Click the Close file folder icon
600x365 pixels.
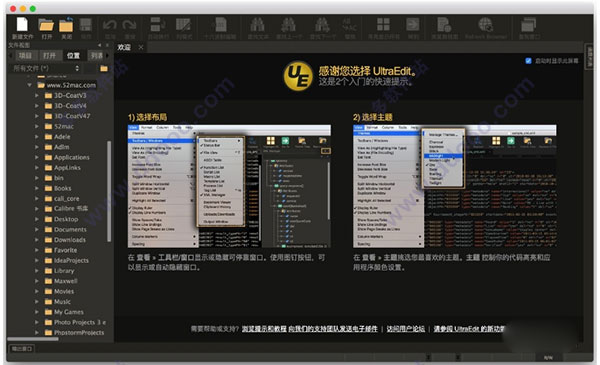point(66,25)
